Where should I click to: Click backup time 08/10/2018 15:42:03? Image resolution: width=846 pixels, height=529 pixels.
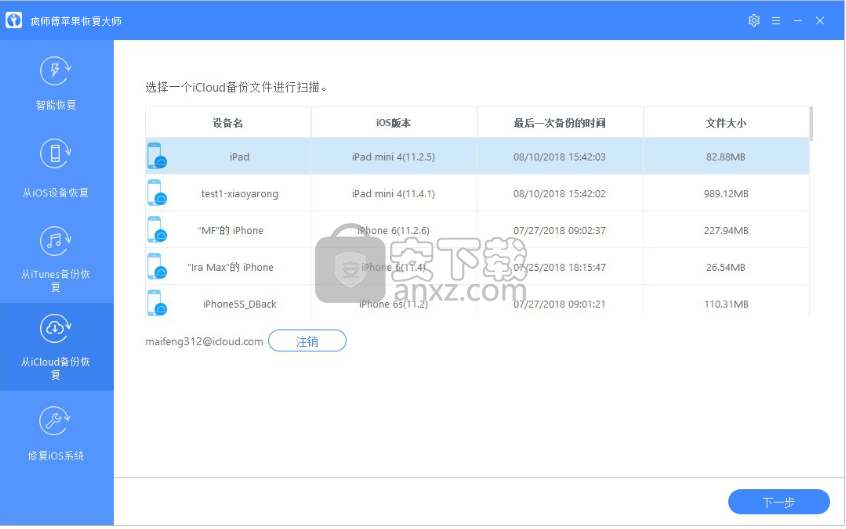(x=560, y=157)
